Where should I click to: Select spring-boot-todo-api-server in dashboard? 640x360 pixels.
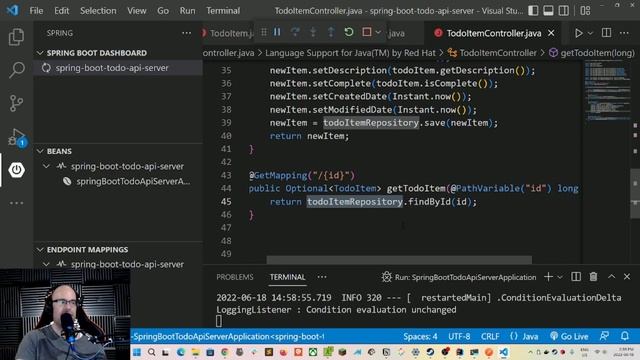coord(112,68)
